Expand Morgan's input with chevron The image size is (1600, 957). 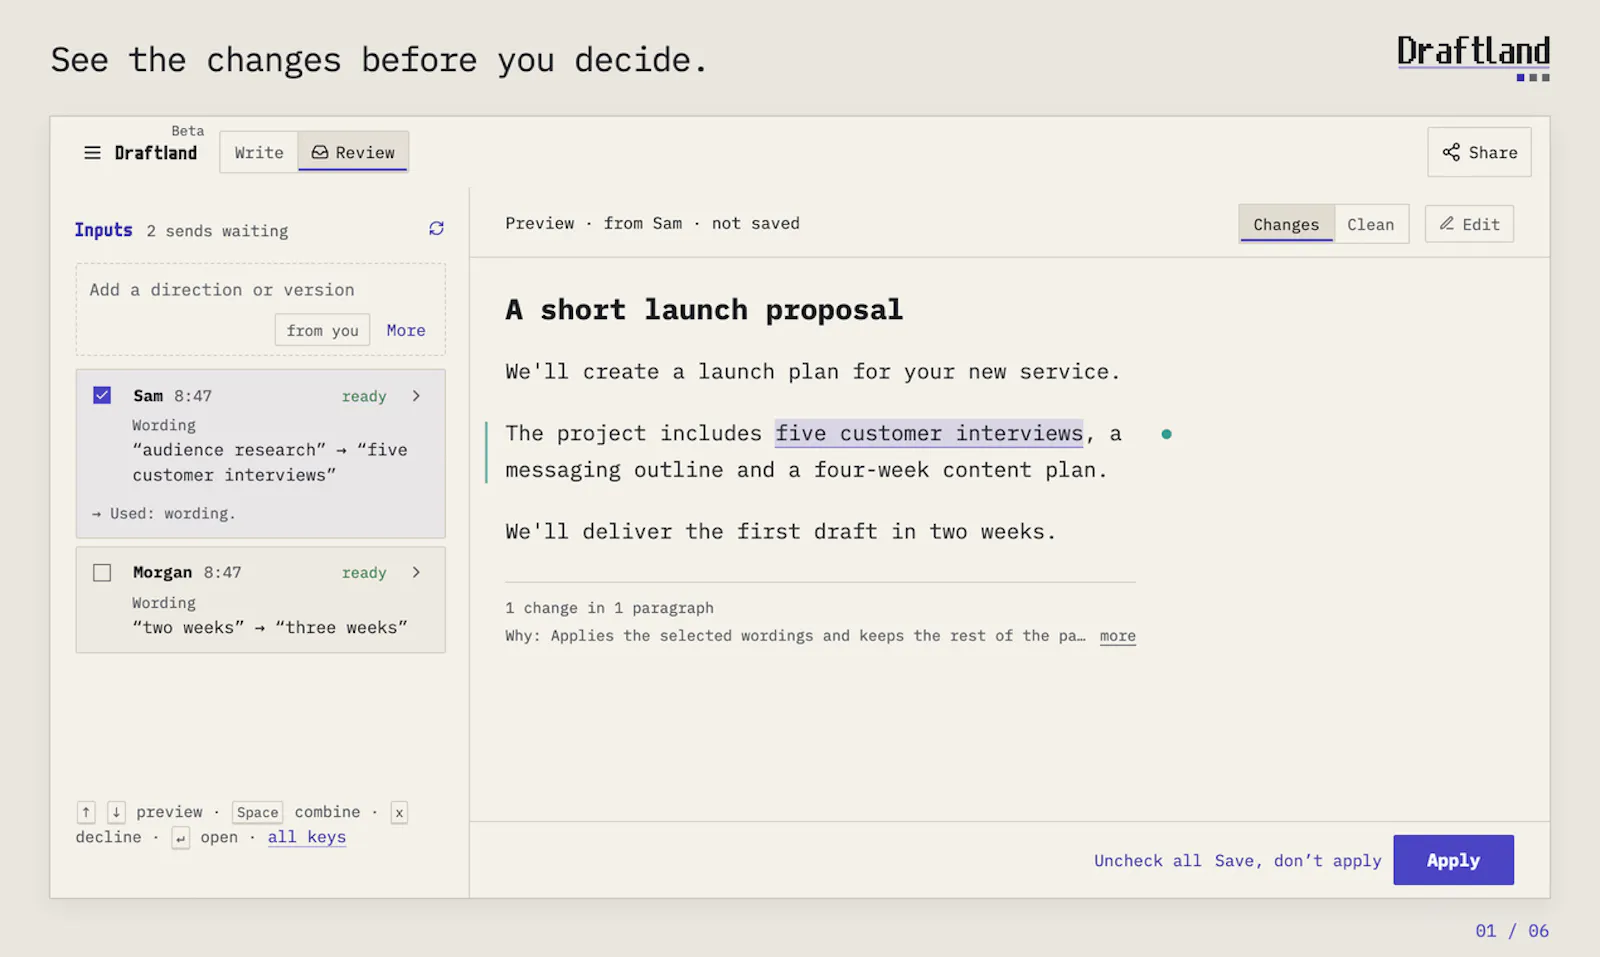tap(416, 573)
